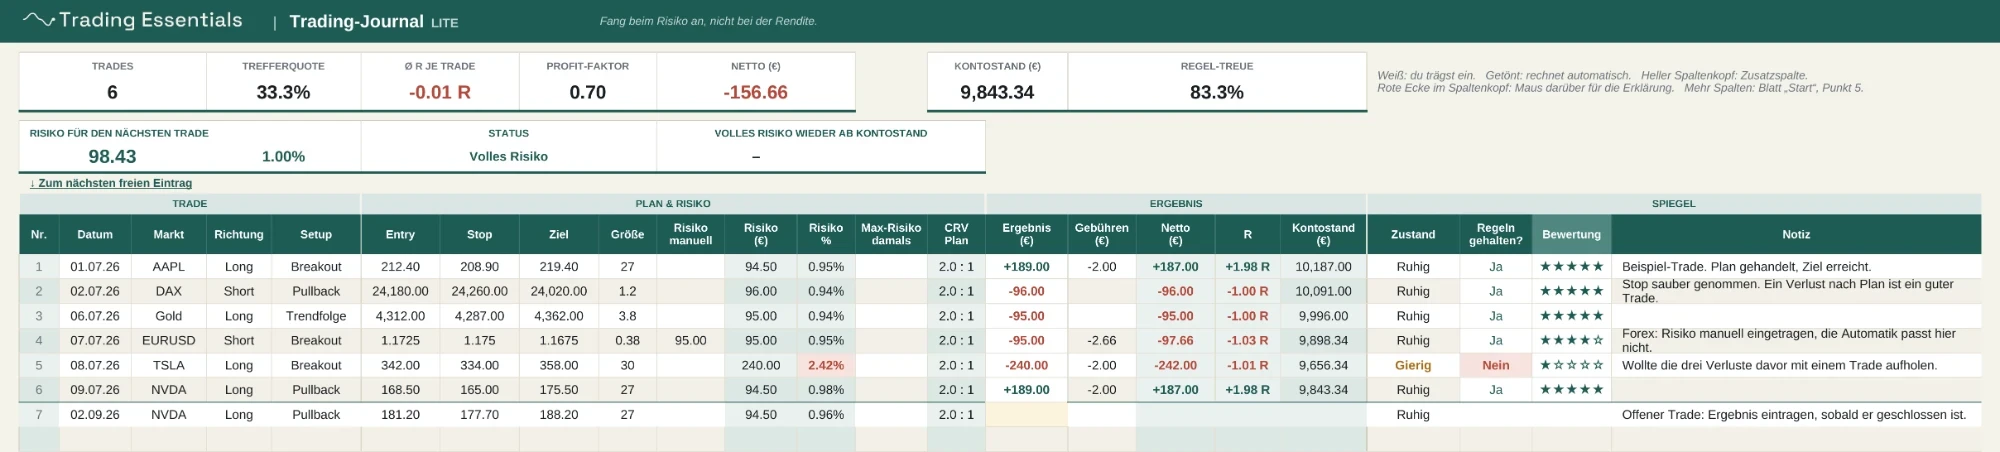Image resolution: width=2000 pixels, height=452 pixels.
Task: Click the 'Nein' rules cell
Action: [x=1495, y=365]
